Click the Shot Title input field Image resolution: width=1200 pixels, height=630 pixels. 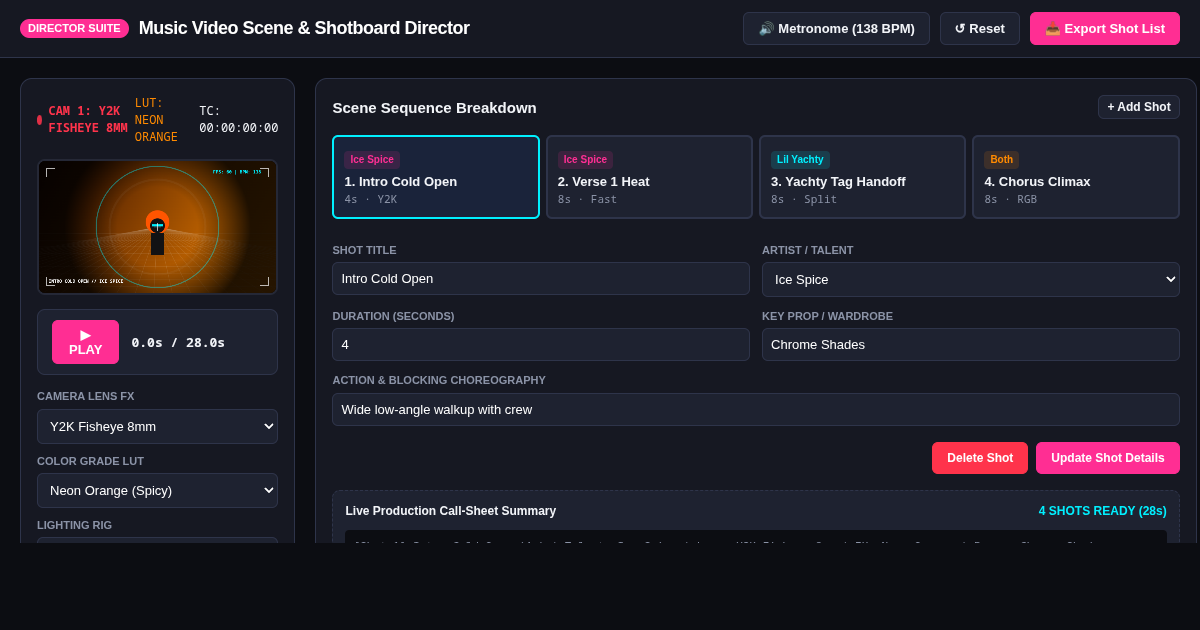[x=541, y=278]
